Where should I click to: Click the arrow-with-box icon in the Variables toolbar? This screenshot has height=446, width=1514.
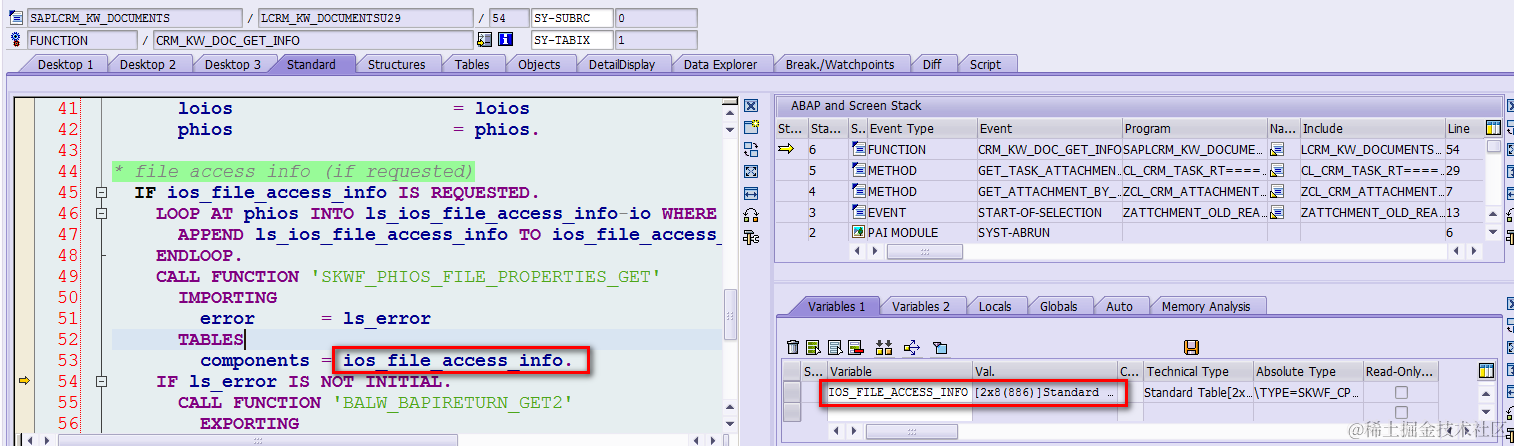point(911,348)
